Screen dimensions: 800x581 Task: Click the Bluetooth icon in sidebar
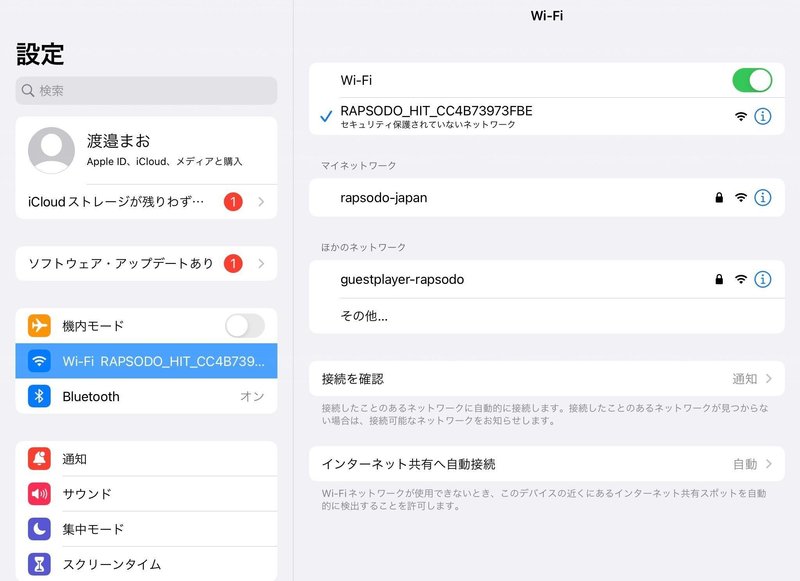point(39,396)
